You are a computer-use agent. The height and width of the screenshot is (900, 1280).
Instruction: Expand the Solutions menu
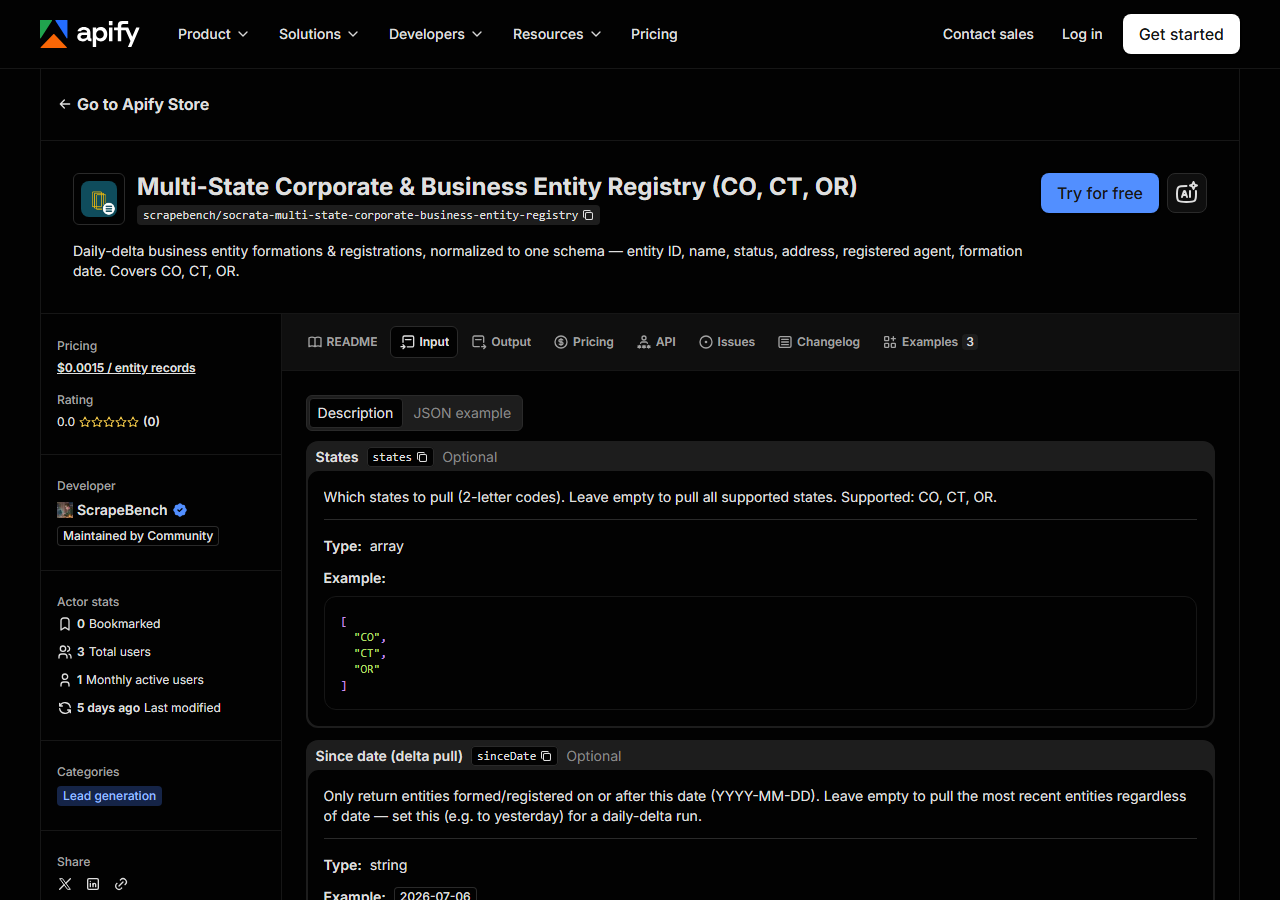[318, 34]
